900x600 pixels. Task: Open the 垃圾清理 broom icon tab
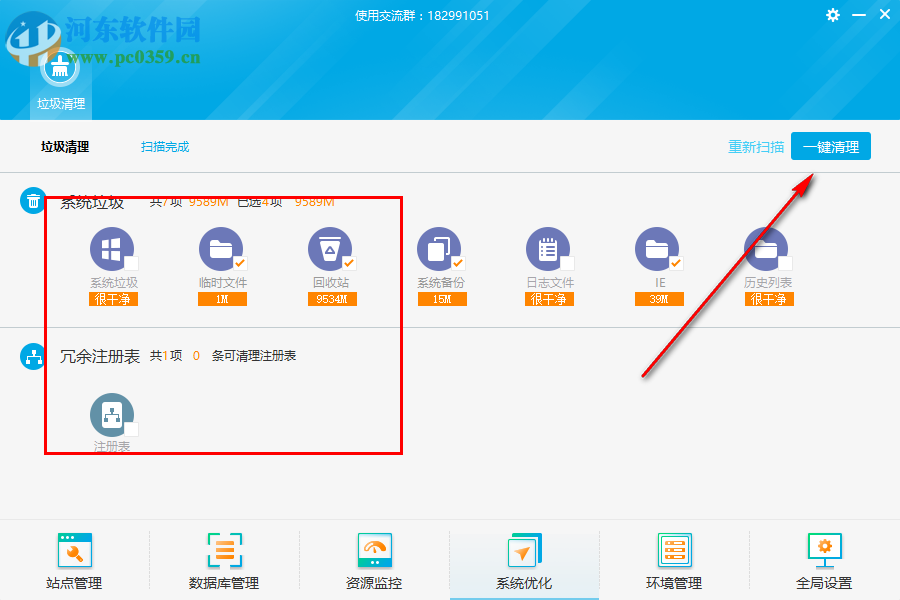tap(60, 82)
